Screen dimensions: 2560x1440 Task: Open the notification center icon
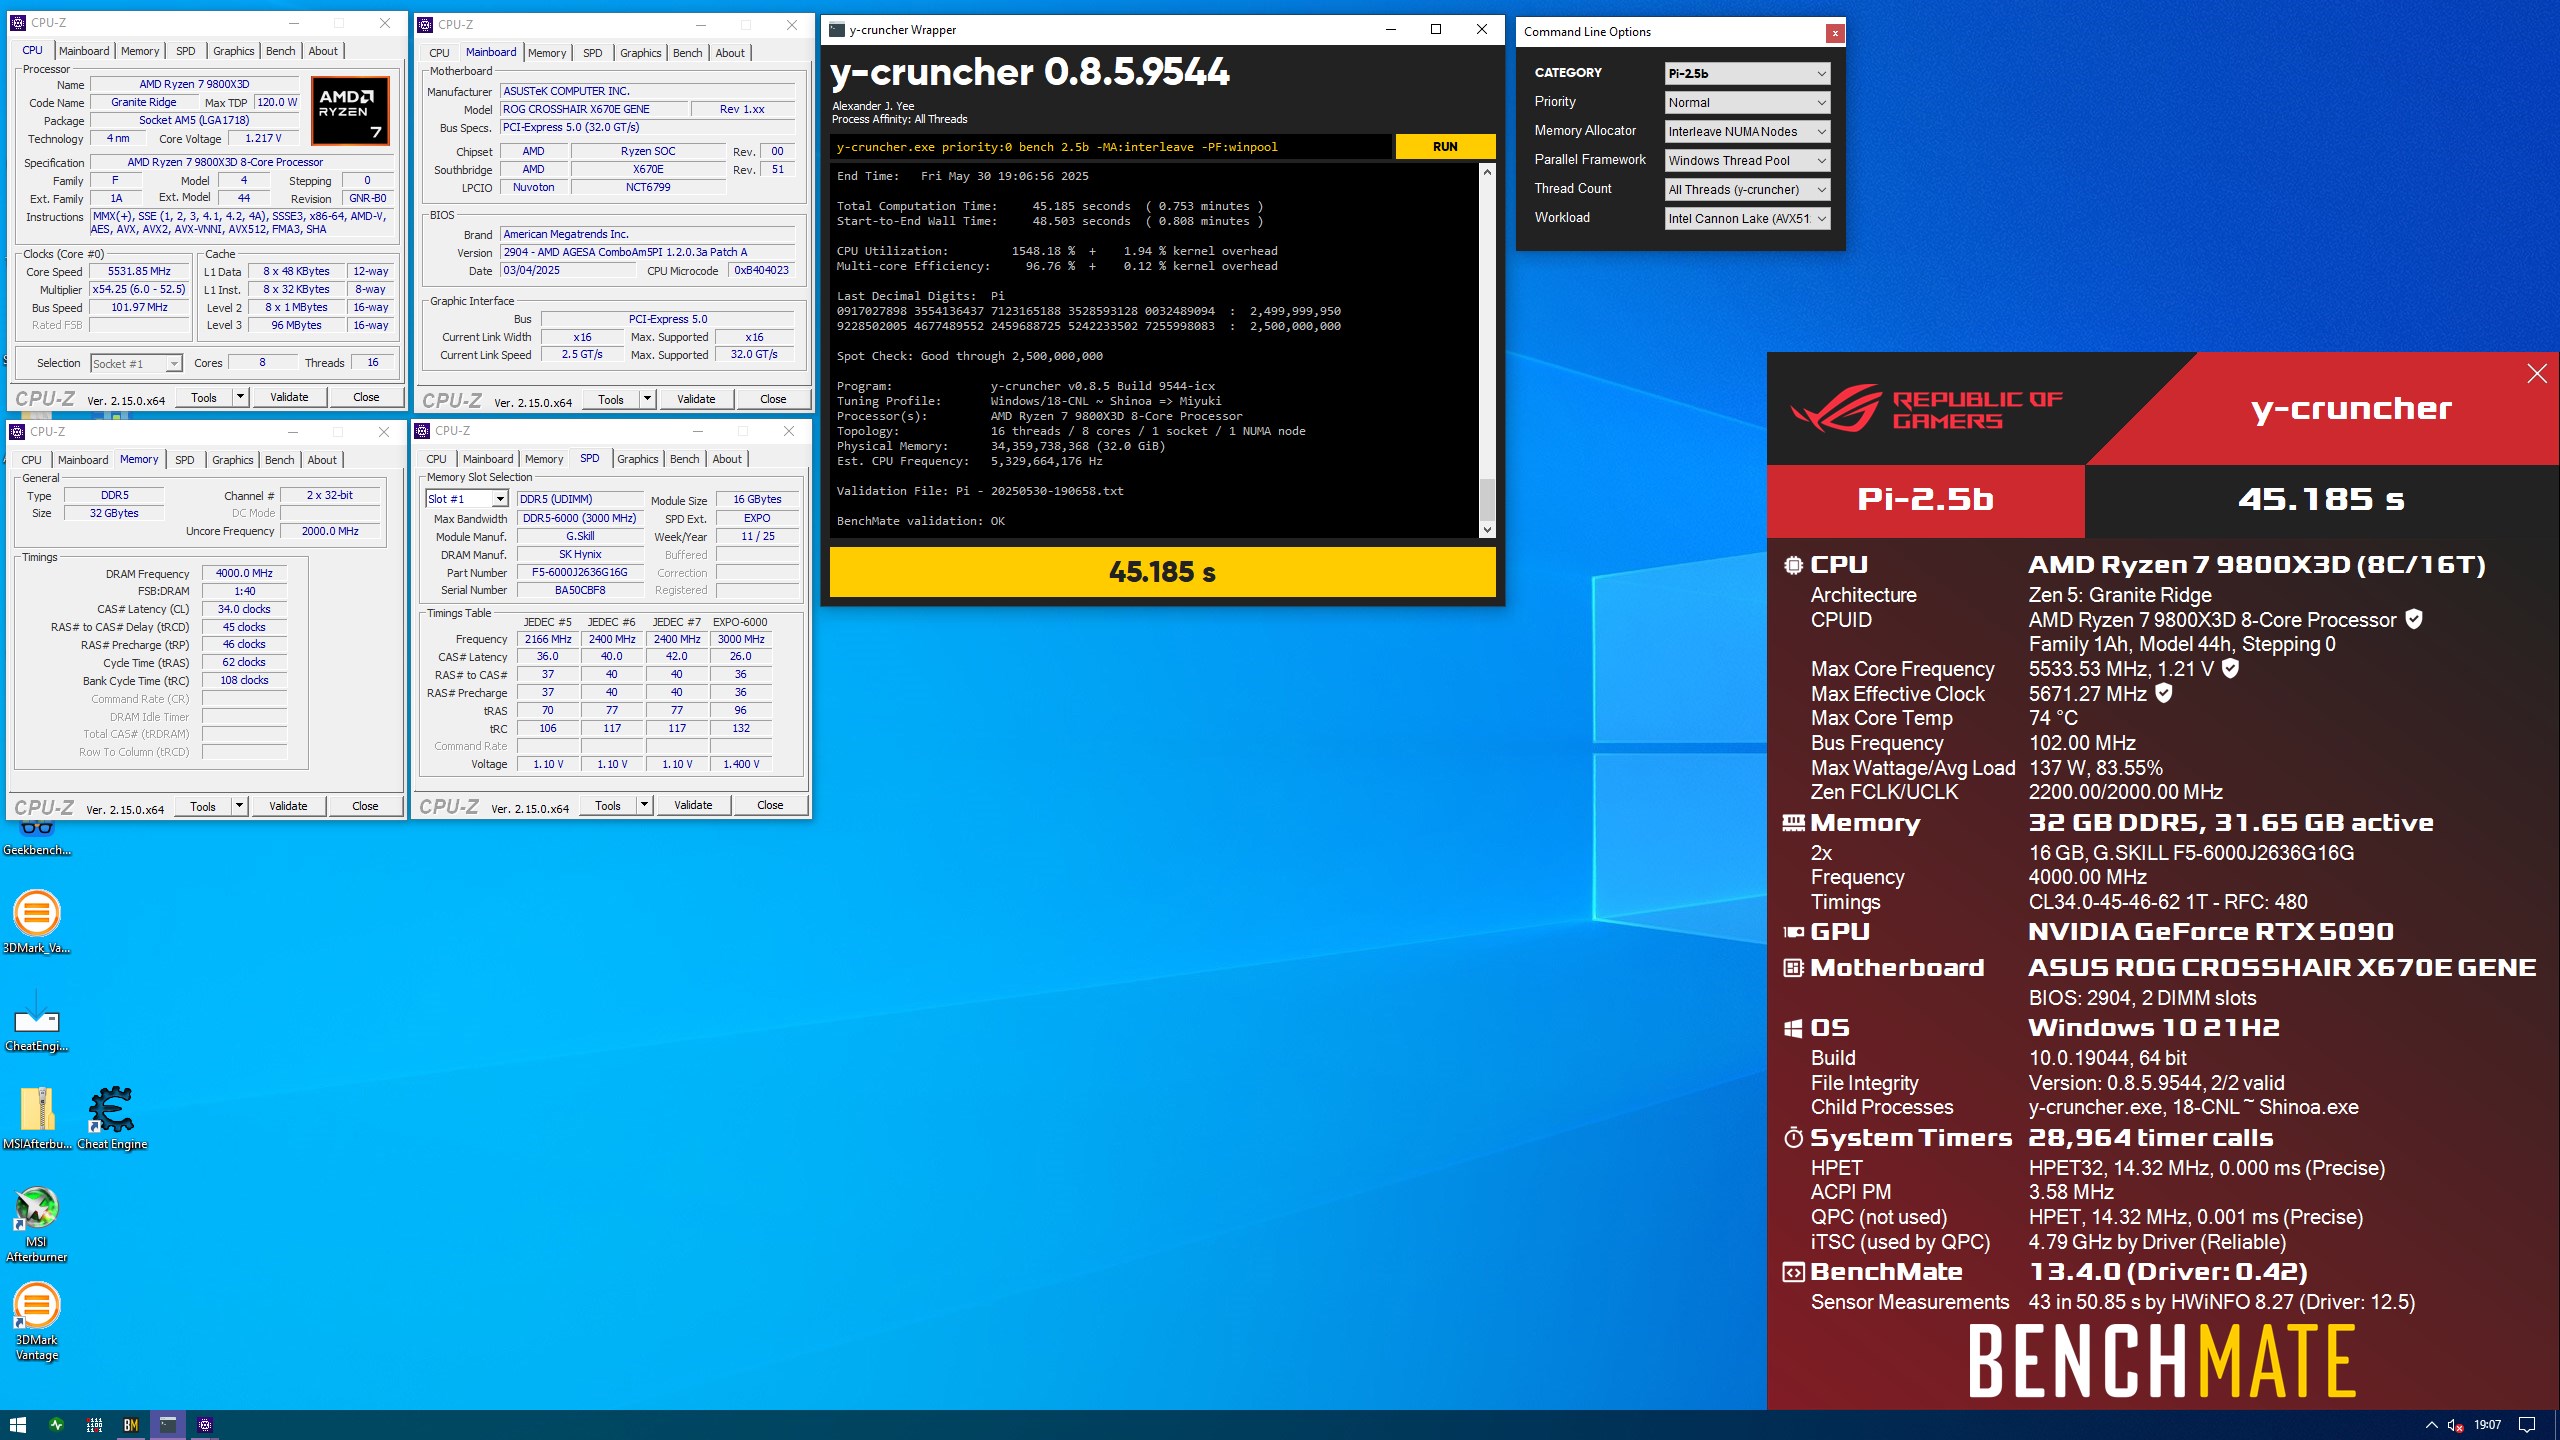(2527, 1425)
